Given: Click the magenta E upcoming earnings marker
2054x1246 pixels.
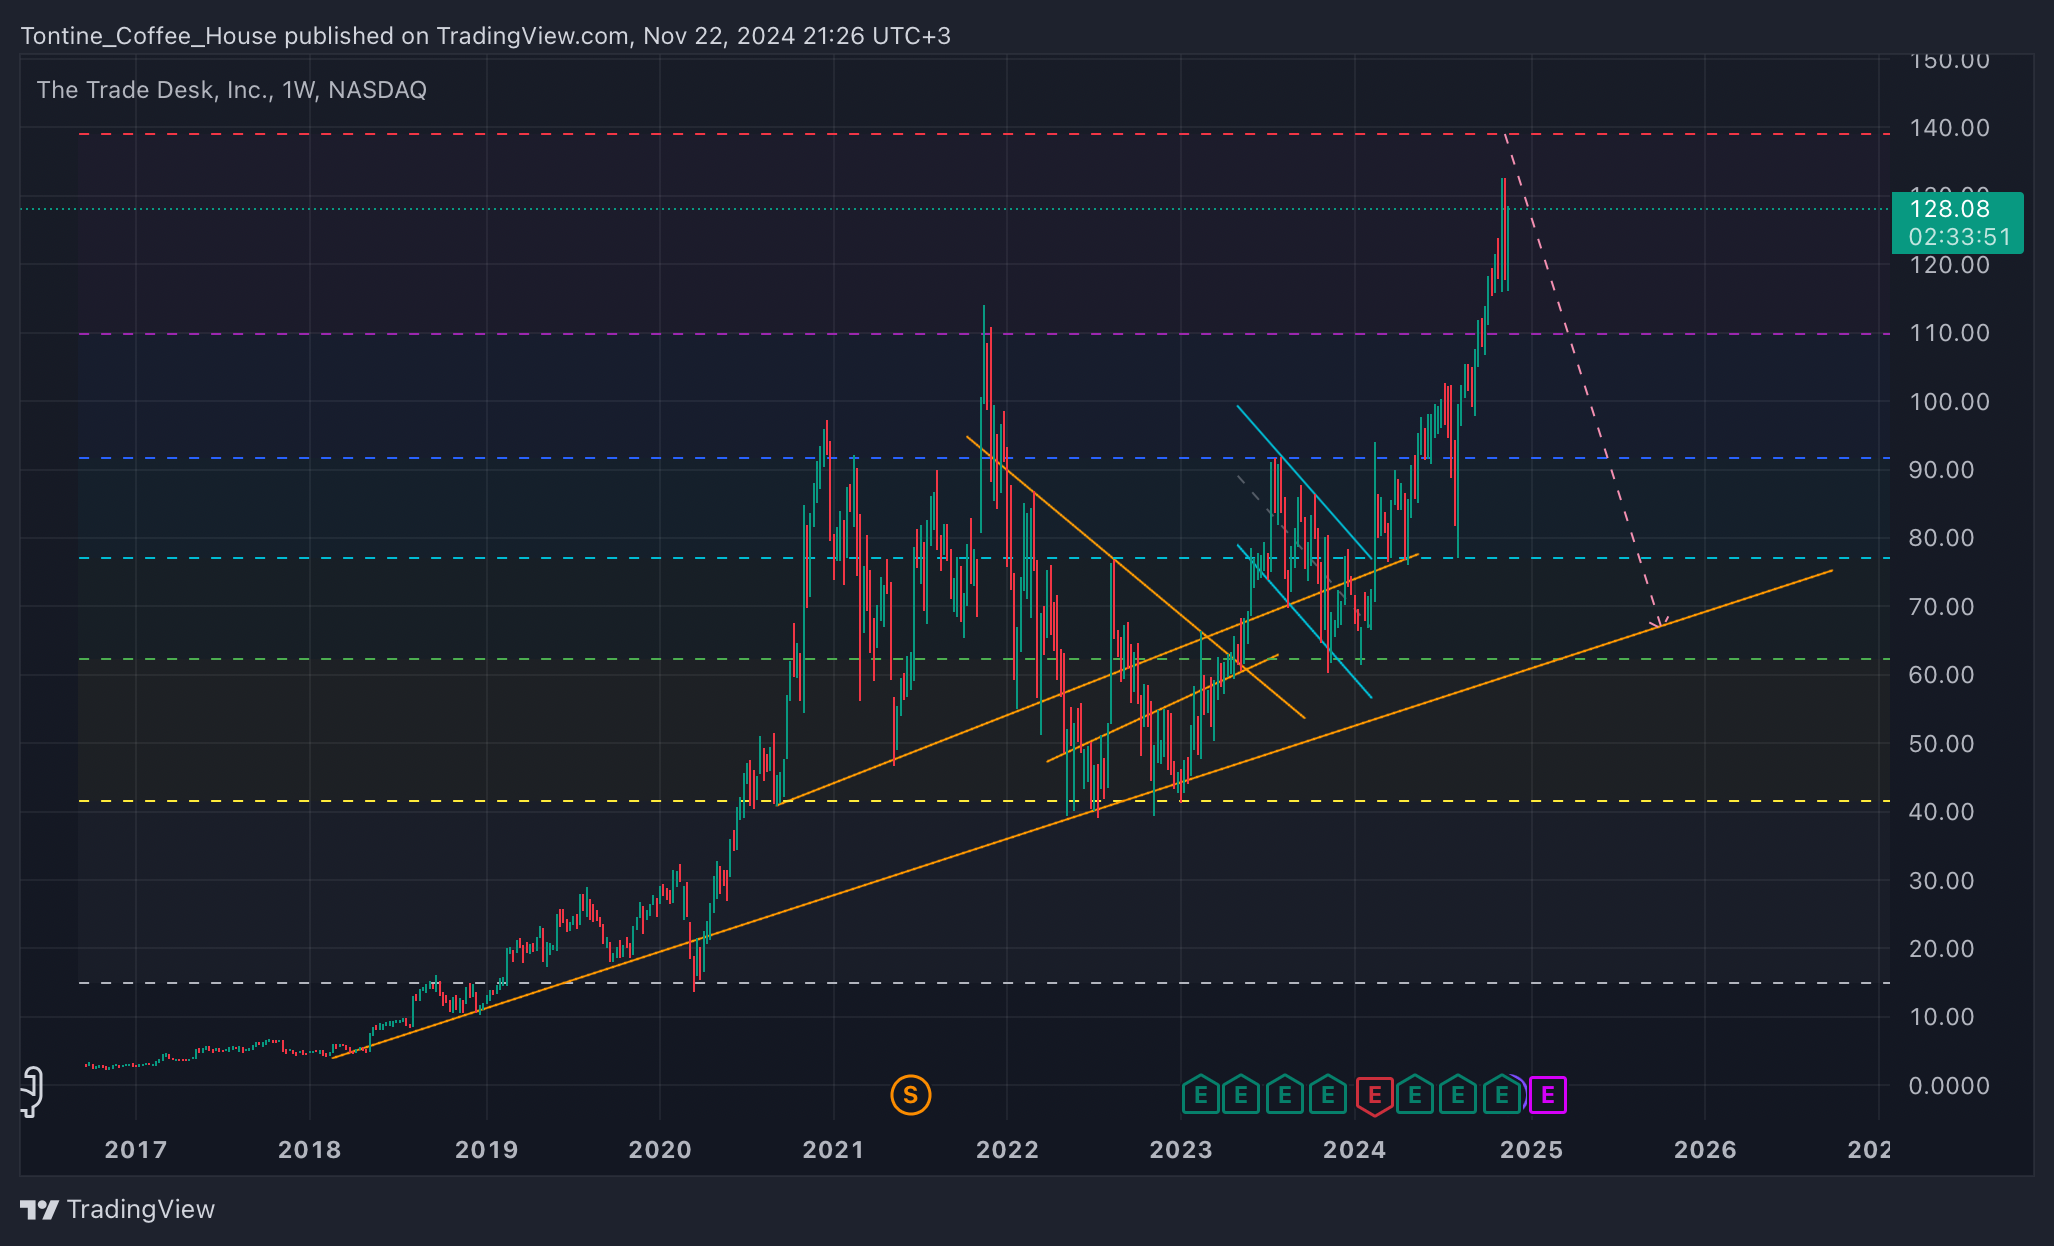Looking at the screenshot, I should 1548,1095.
